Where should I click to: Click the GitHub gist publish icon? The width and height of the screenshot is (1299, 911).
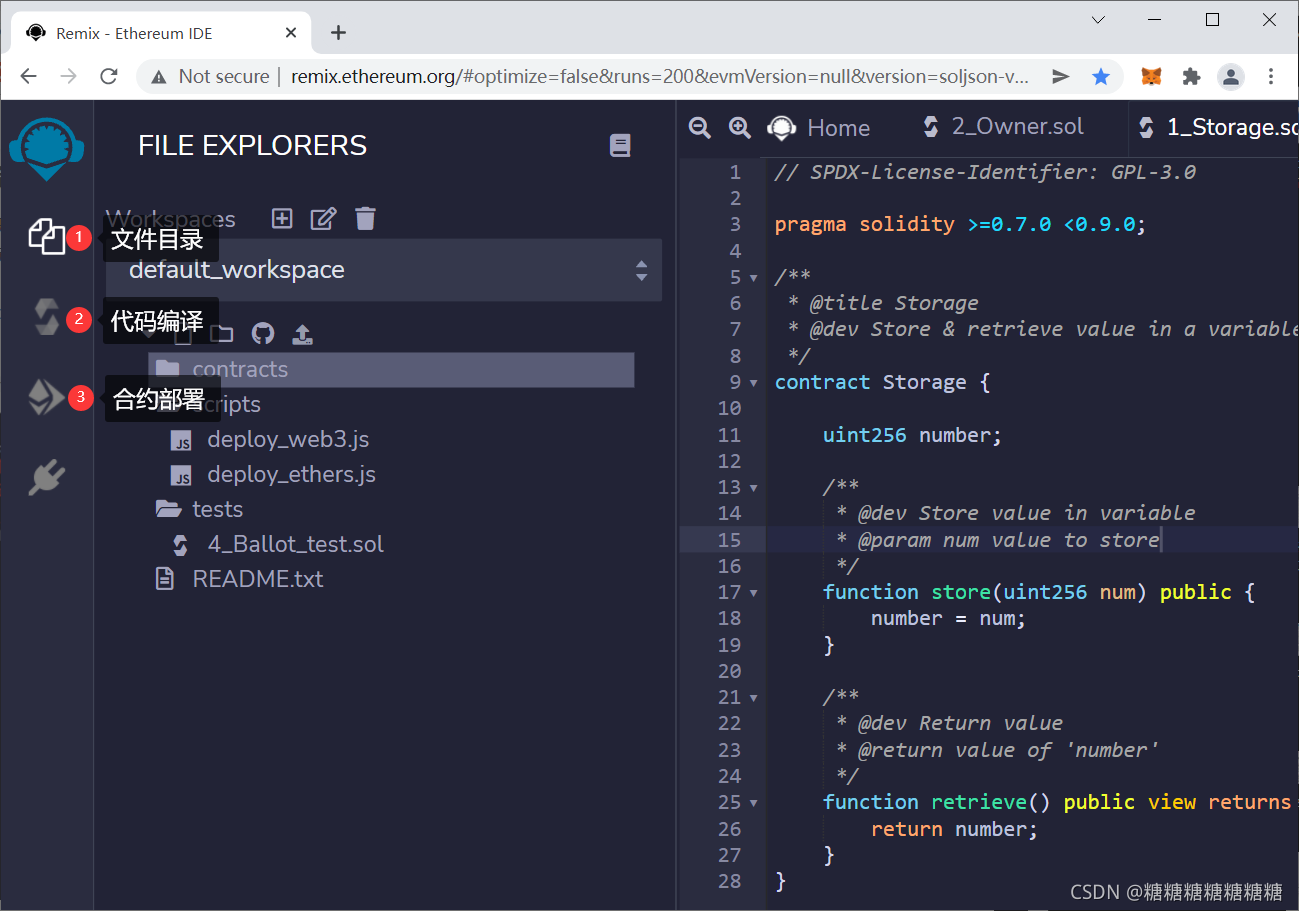click(262, 333)
